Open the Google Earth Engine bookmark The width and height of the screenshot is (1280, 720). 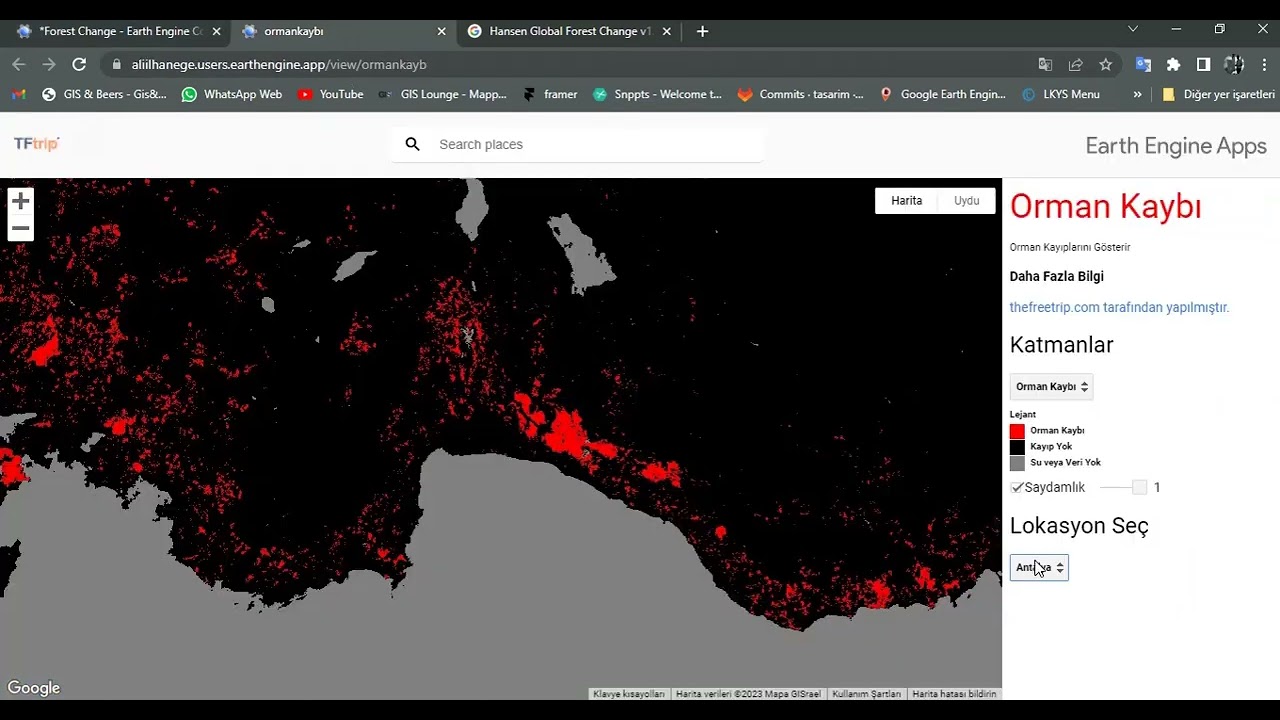[942, 94]
